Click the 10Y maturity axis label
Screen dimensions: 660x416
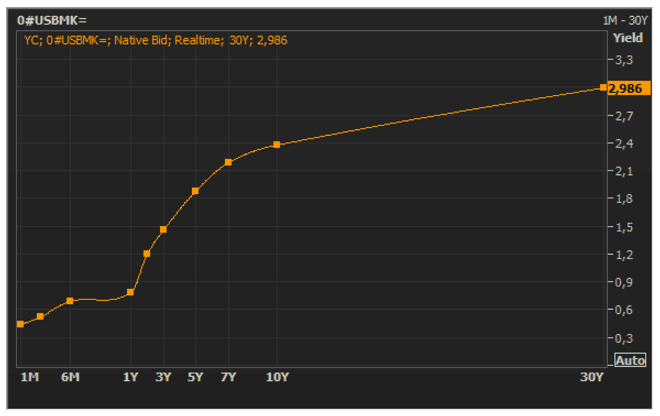pyautogui.click(x=277, y=377)
